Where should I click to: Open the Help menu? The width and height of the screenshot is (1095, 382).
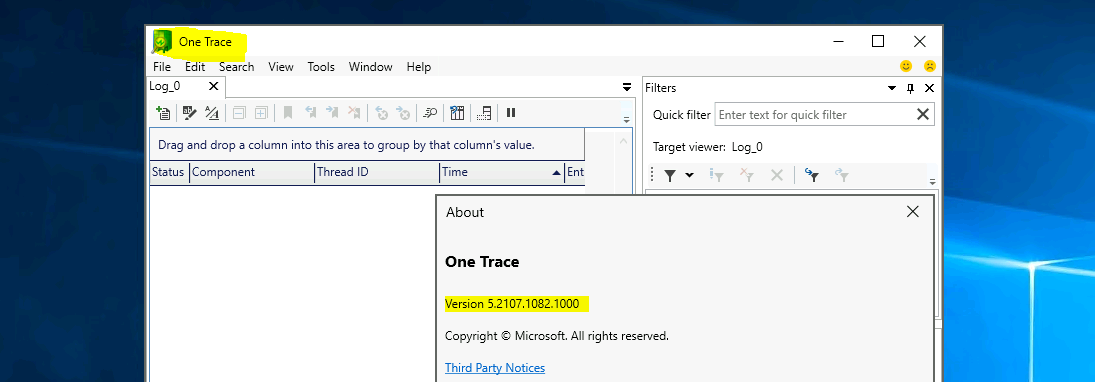click(x=419, y=67)
